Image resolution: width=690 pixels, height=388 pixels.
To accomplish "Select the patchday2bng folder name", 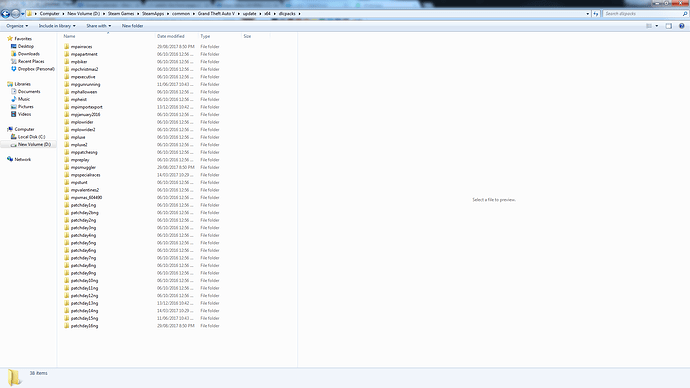I will pyautogui.click(x=84, y=212).
